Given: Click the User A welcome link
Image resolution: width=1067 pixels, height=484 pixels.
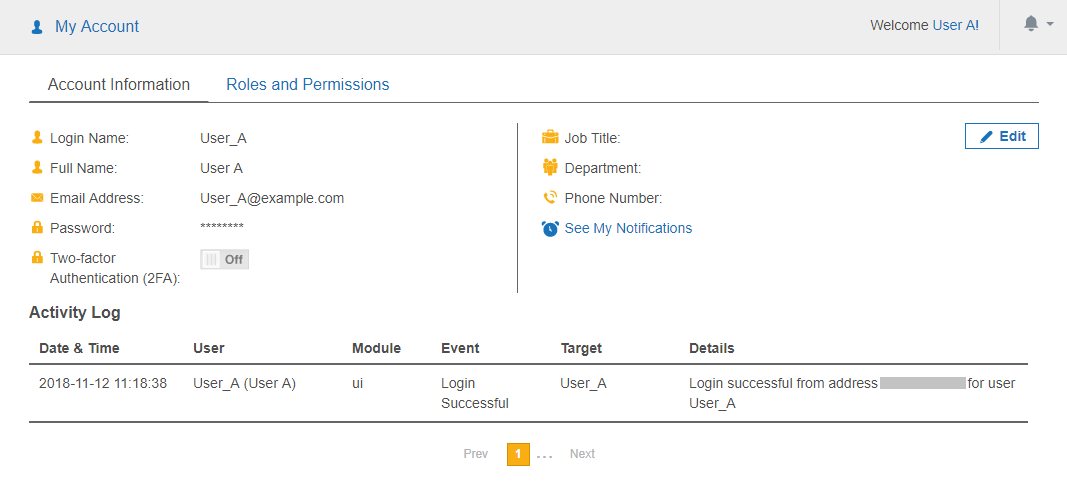Looking at the screenshot, I should tap(953, 26).
